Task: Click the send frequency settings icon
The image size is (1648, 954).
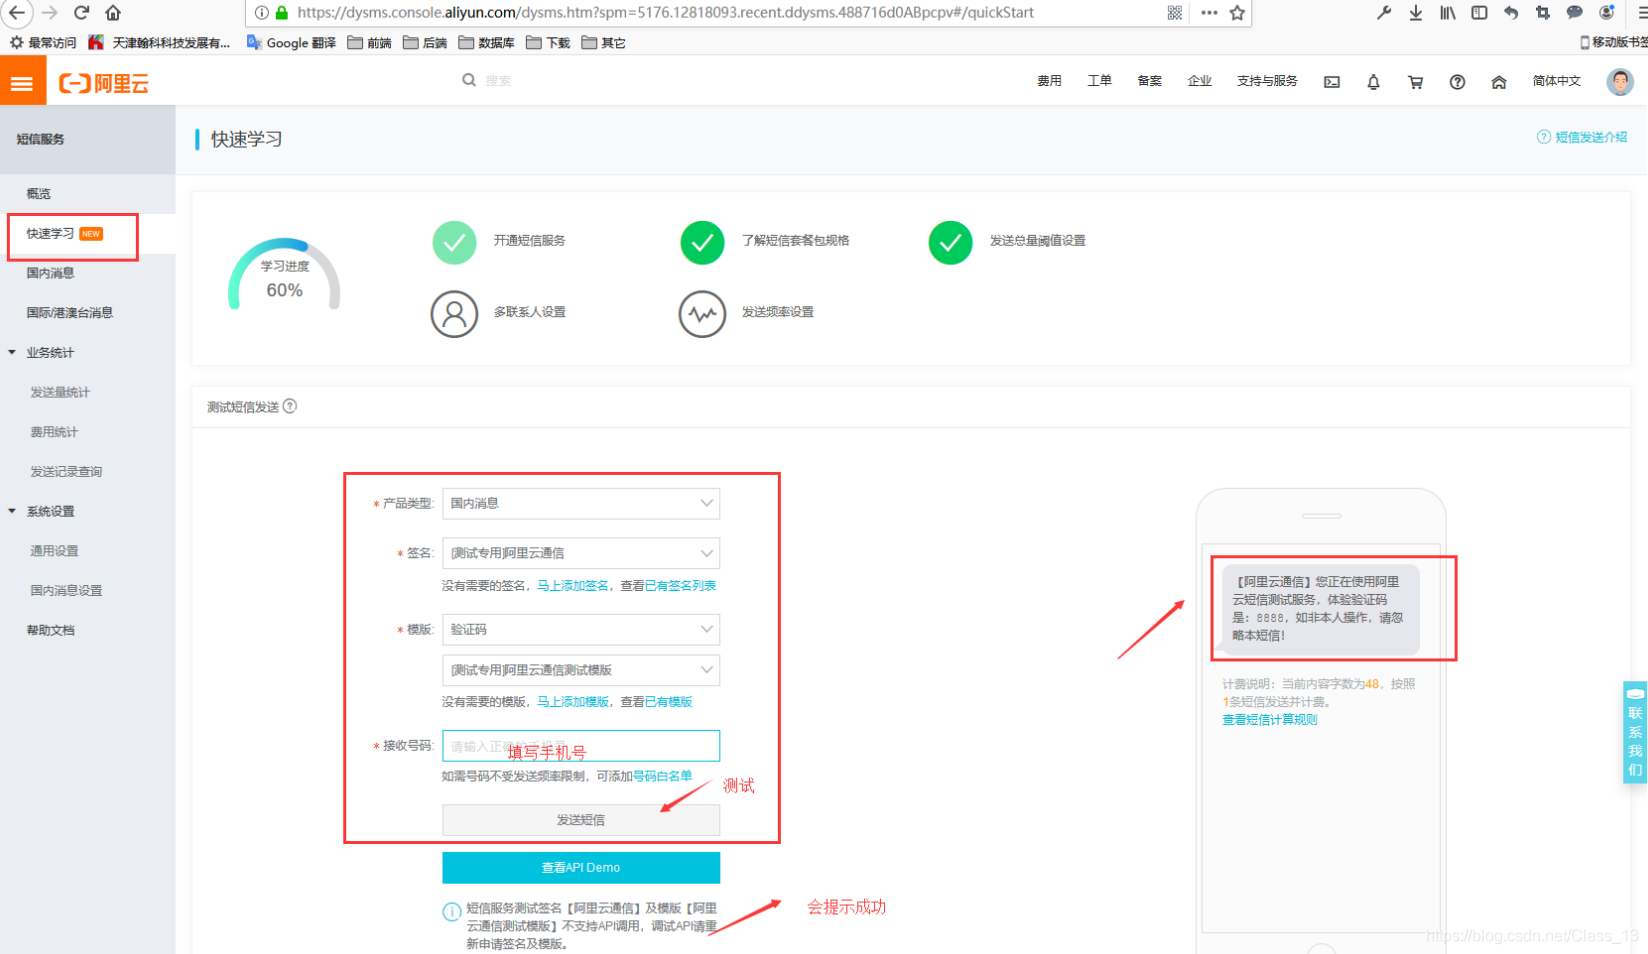Action: 702,314
